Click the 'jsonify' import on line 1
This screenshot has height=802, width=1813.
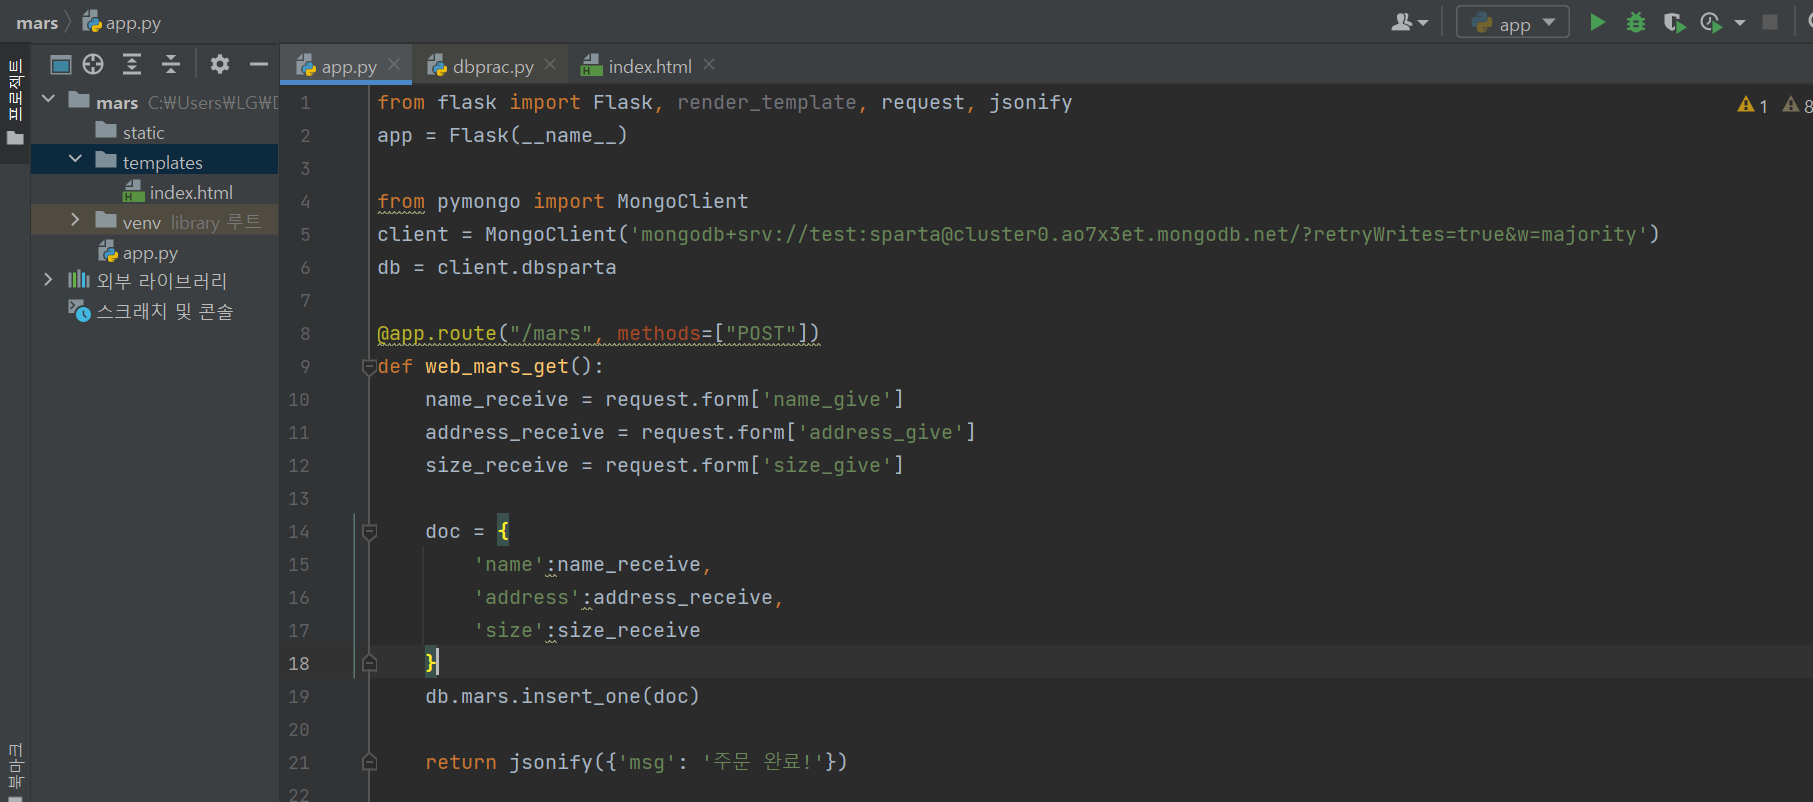click(1031, 103)
